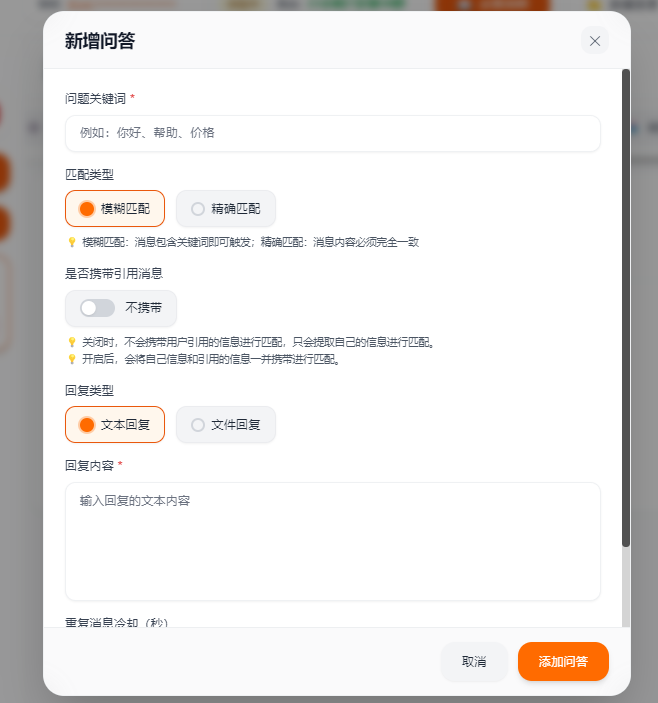Click into the 回复内容 text area
The width and height of the screenshot is (658, 703).
[x=332, y=541]
